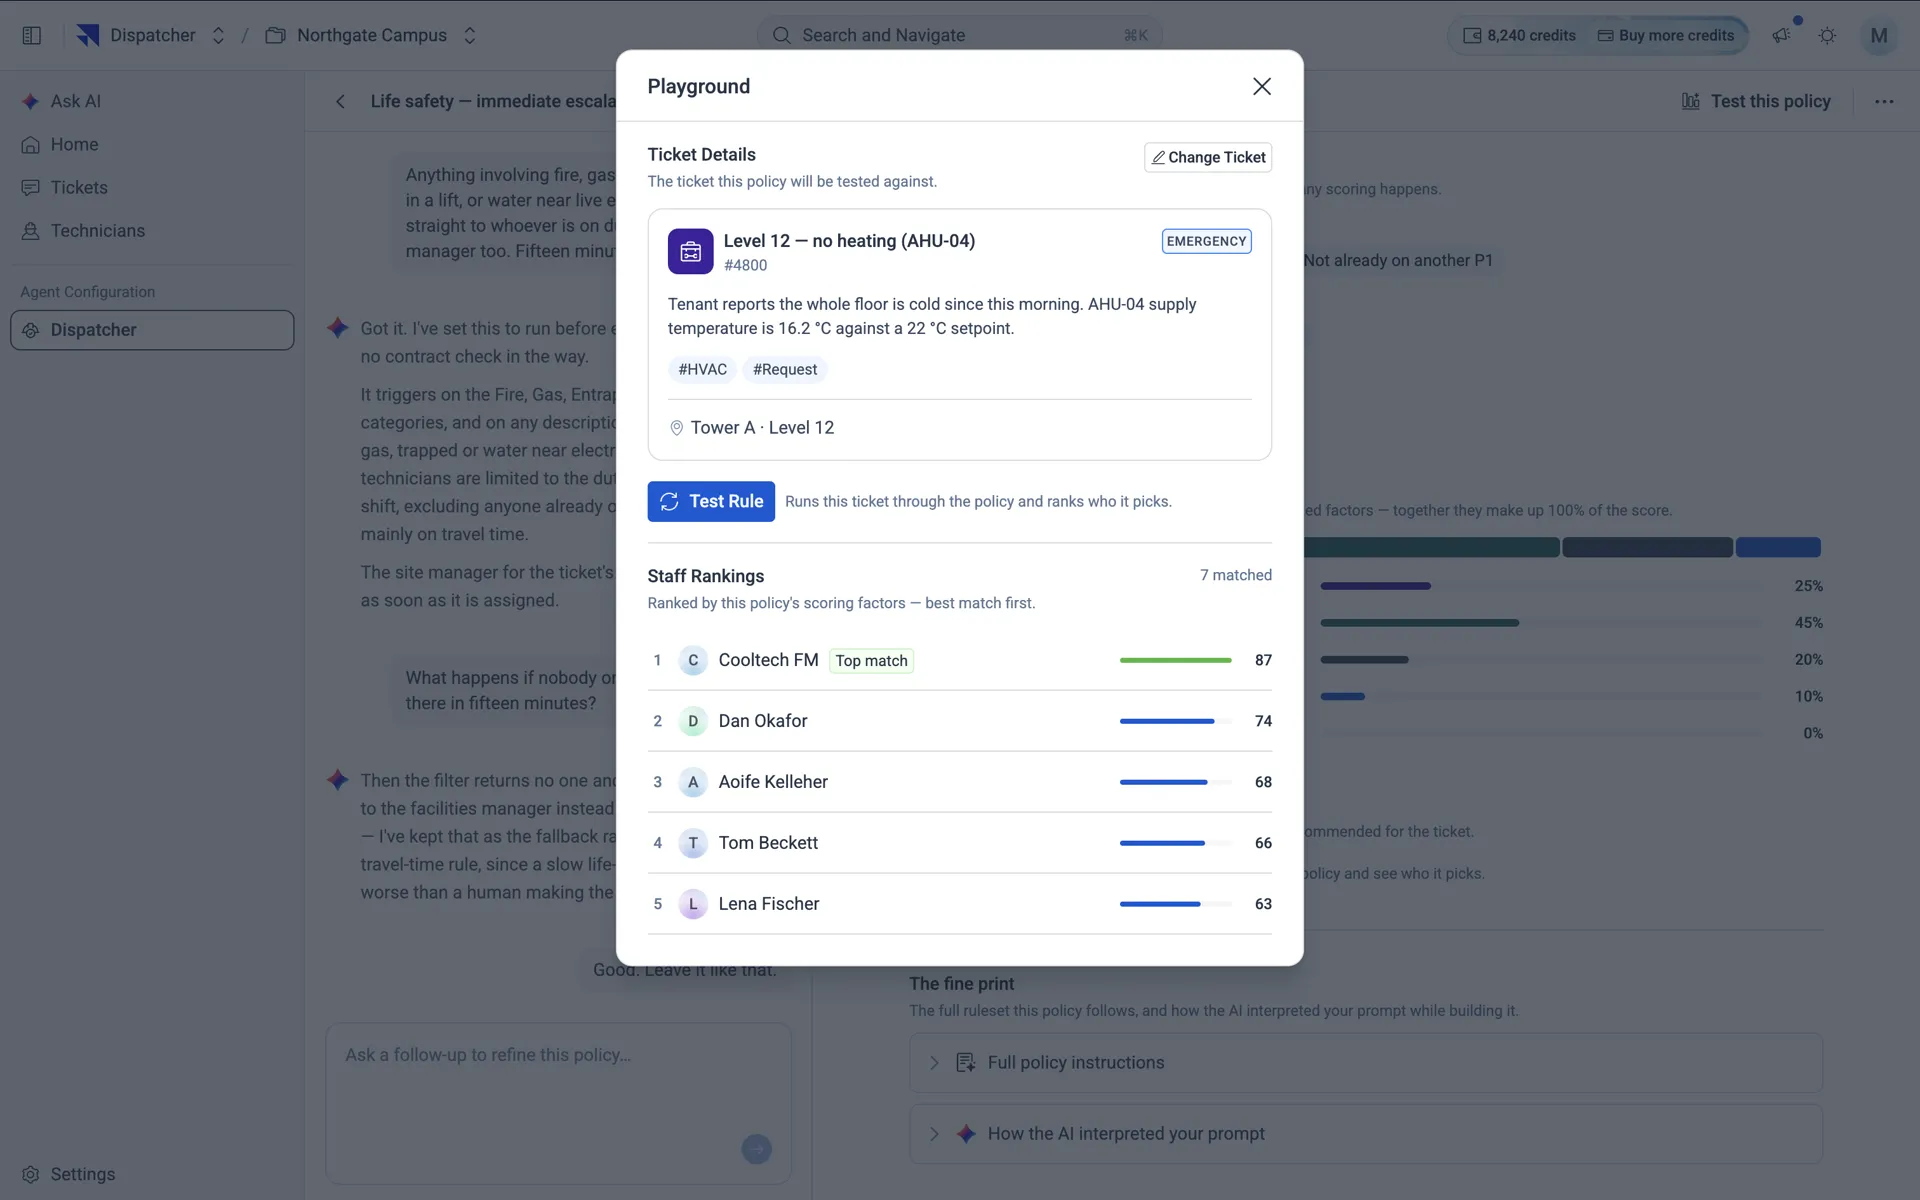The image size is (1920, 1200).
Task: Click Lena Fischer's avatar icon
Action: point(693,904)
